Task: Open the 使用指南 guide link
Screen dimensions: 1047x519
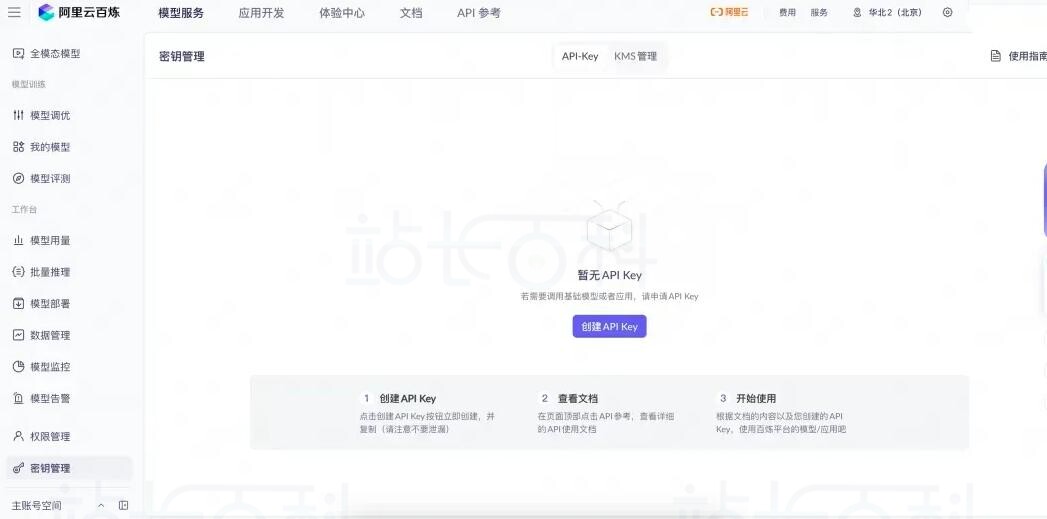Action: pos(1020,57)
